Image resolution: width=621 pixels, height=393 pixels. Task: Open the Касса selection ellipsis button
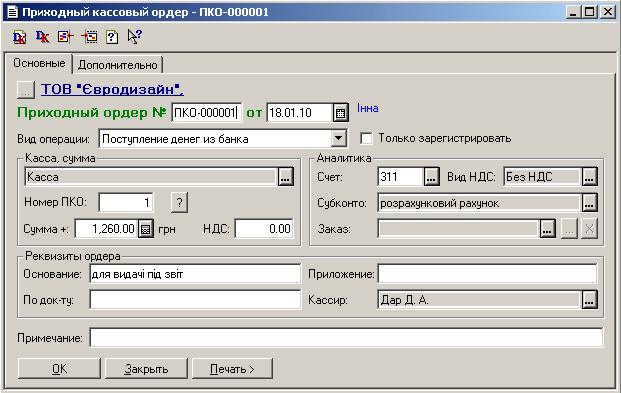click(x=285, y=177)
